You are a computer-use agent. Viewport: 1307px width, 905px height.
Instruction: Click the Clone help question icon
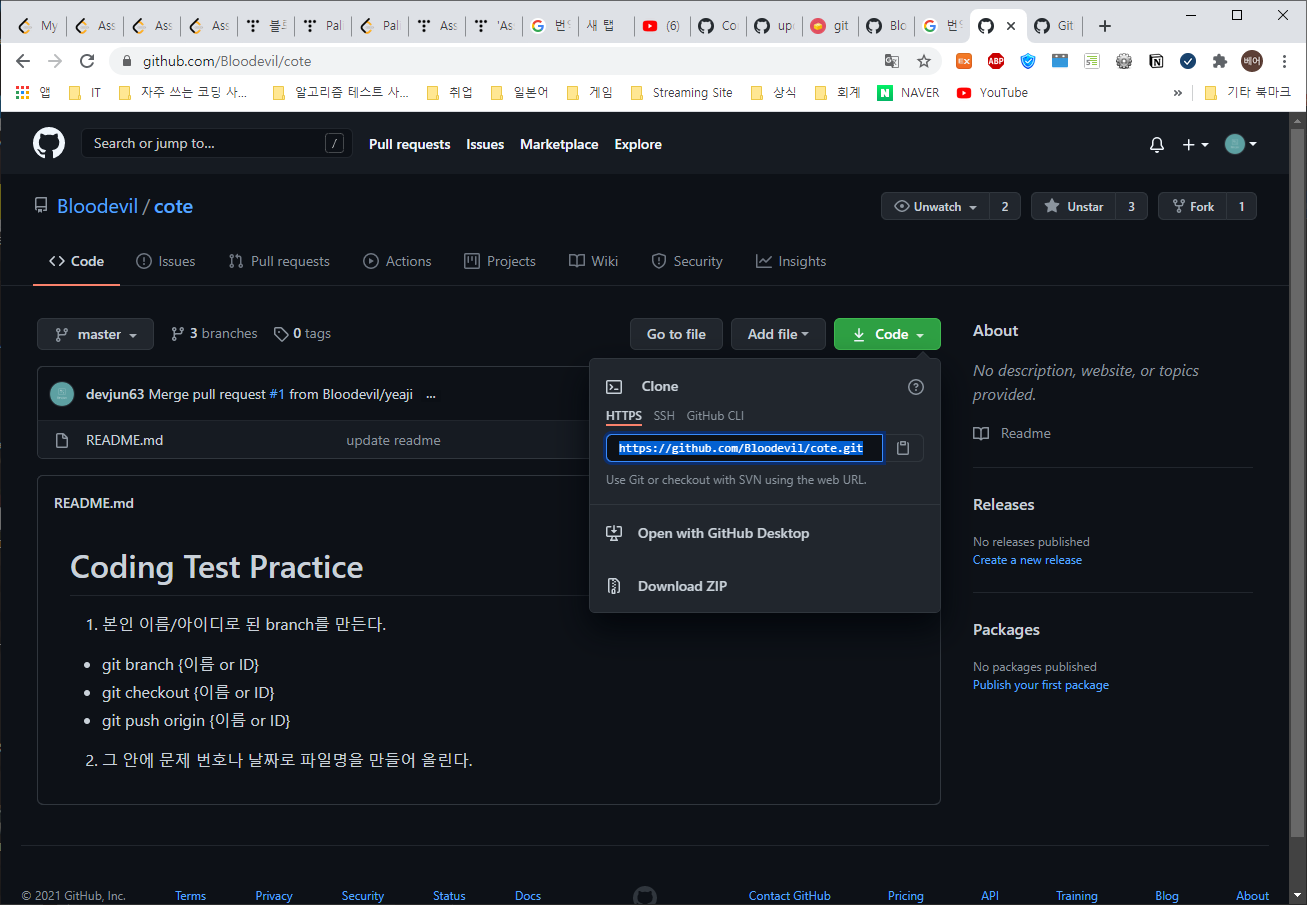click(x=916, y=387)
